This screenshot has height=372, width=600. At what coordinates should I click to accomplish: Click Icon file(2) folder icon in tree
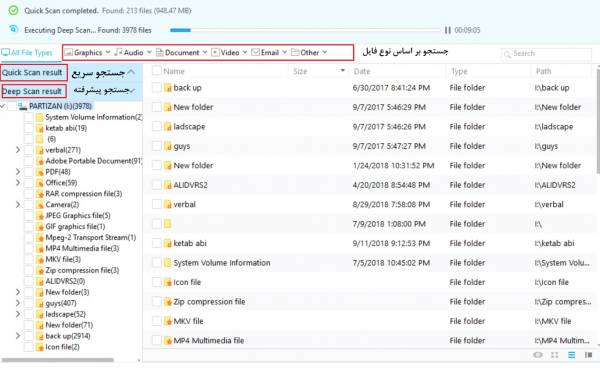tap(39, 347)
